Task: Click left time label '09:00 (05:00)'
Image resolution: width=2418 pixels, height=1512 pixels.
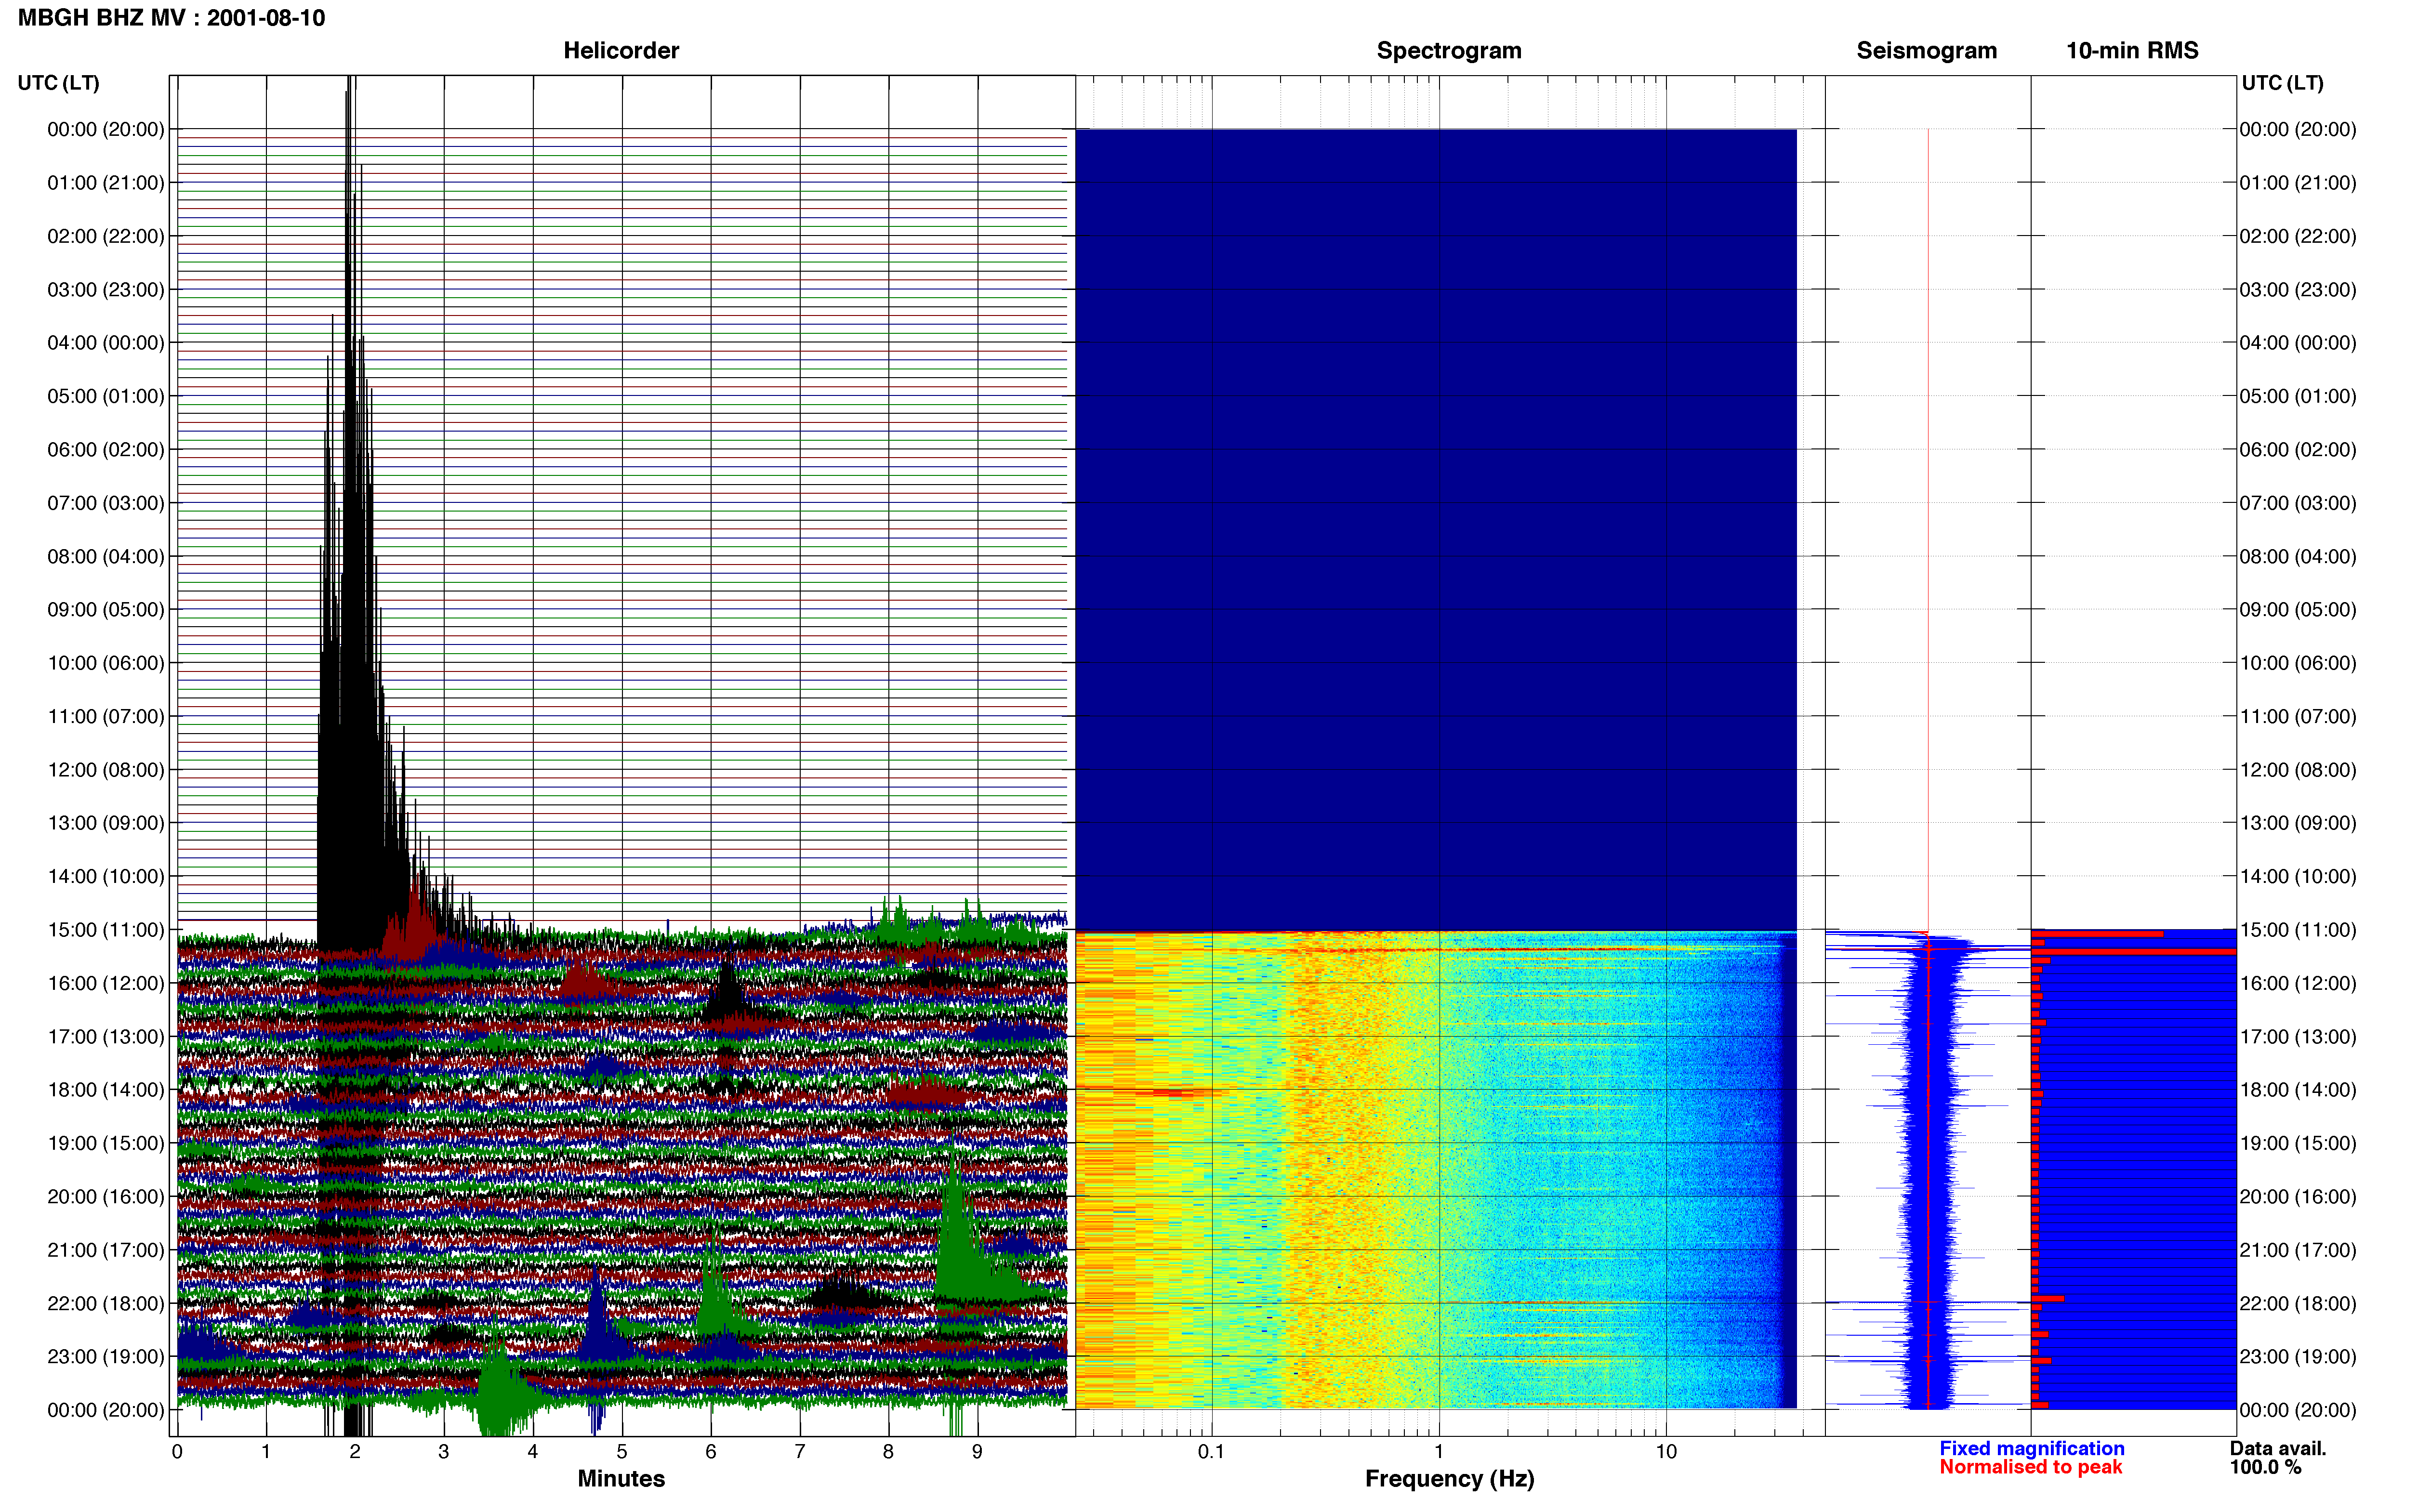Action: (x=106, y=610)
